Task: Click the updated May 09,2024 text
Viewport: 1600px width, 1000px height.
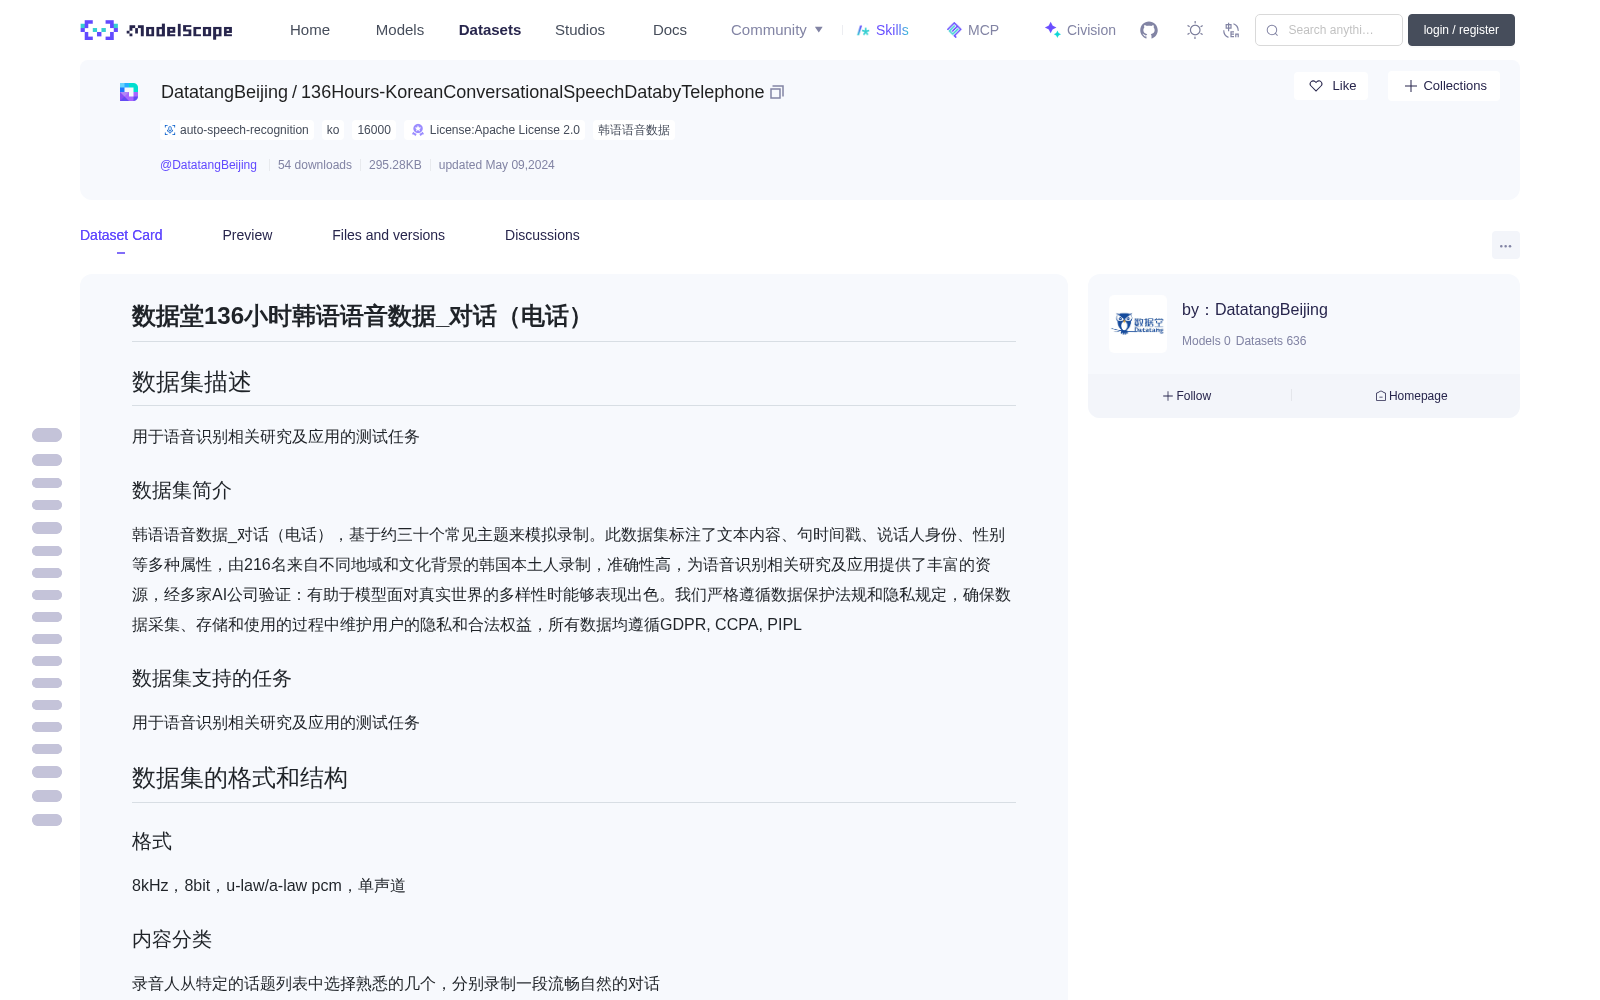Action: 496,165
